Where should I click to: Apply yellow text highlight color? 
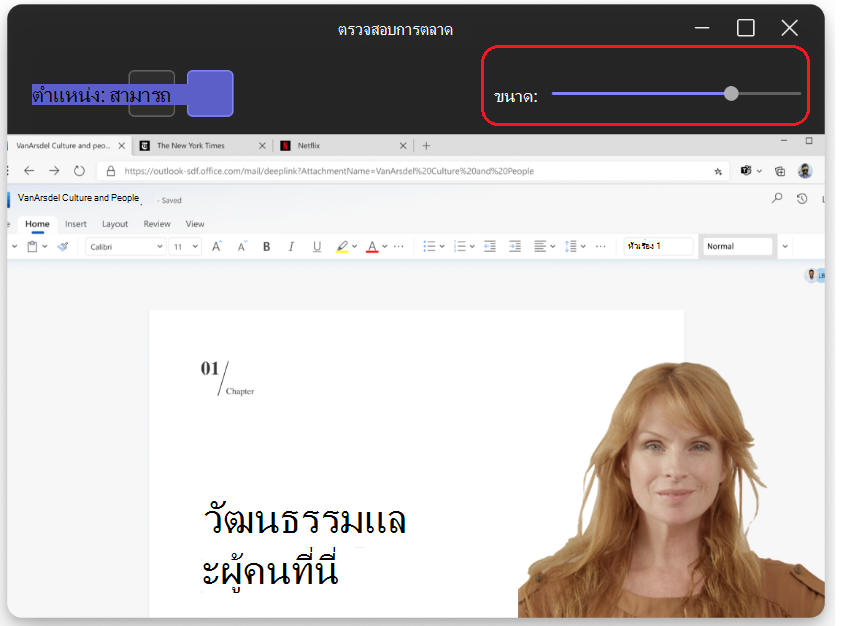pyautogui.click(x=342, y=247)
